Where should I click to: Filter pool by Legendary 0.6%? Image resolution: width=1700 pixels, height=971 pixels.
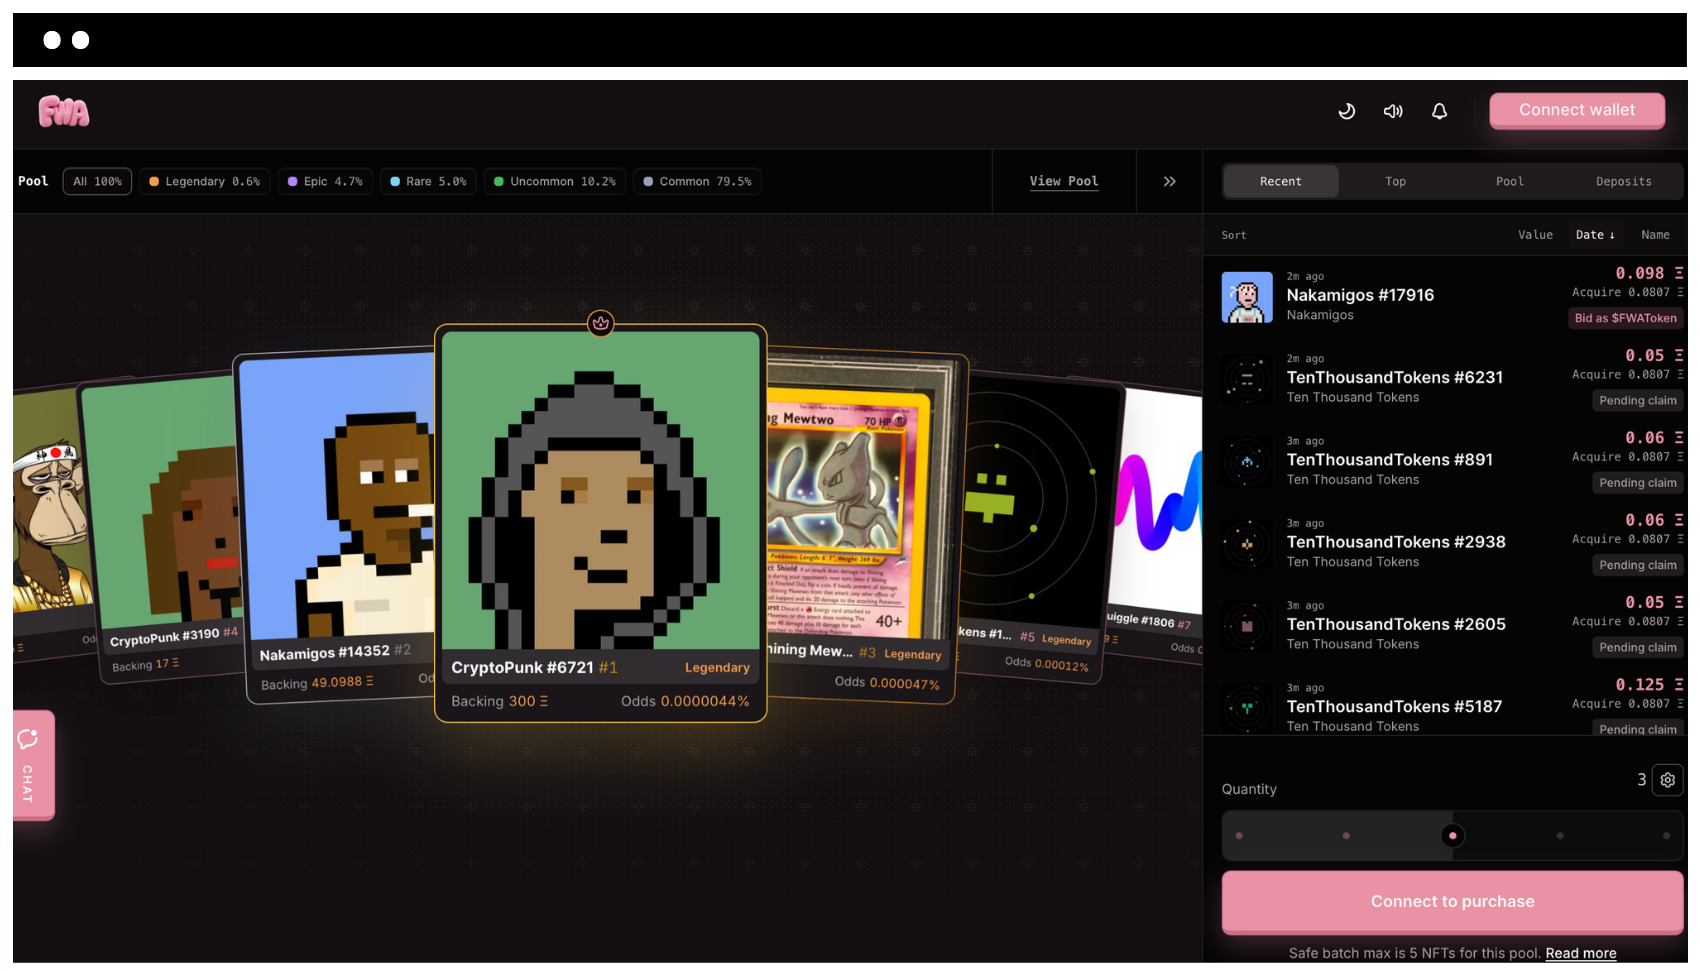204,181
